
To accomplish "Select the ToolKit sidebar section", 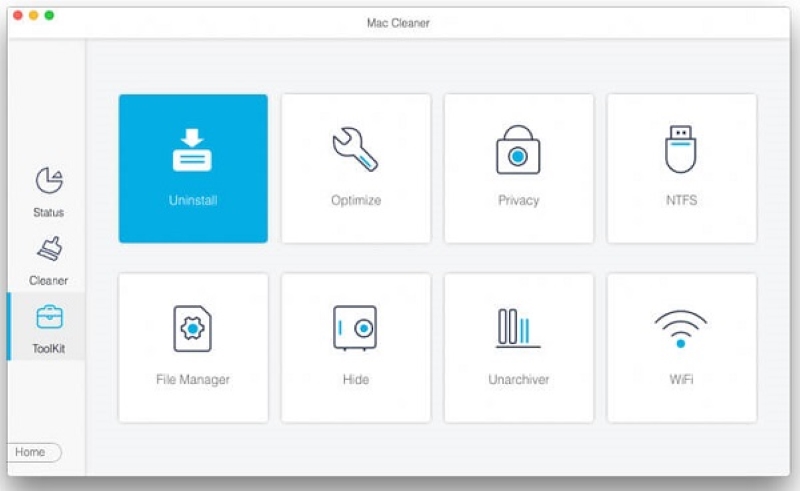I will [48, 327].
